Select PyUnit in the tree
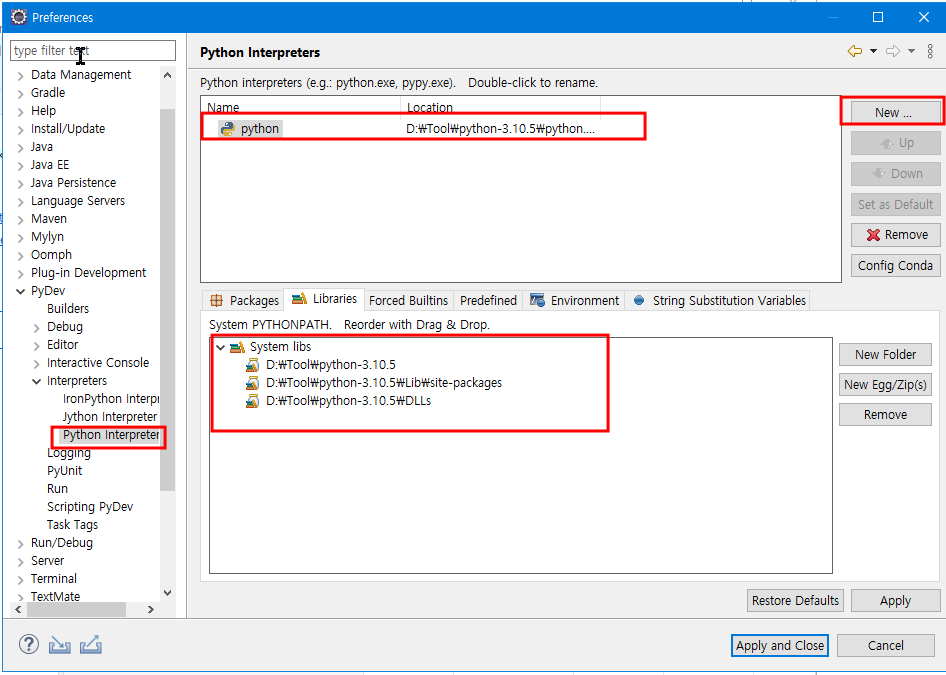The height and width of the screenshot is (675, 946). 65,471
